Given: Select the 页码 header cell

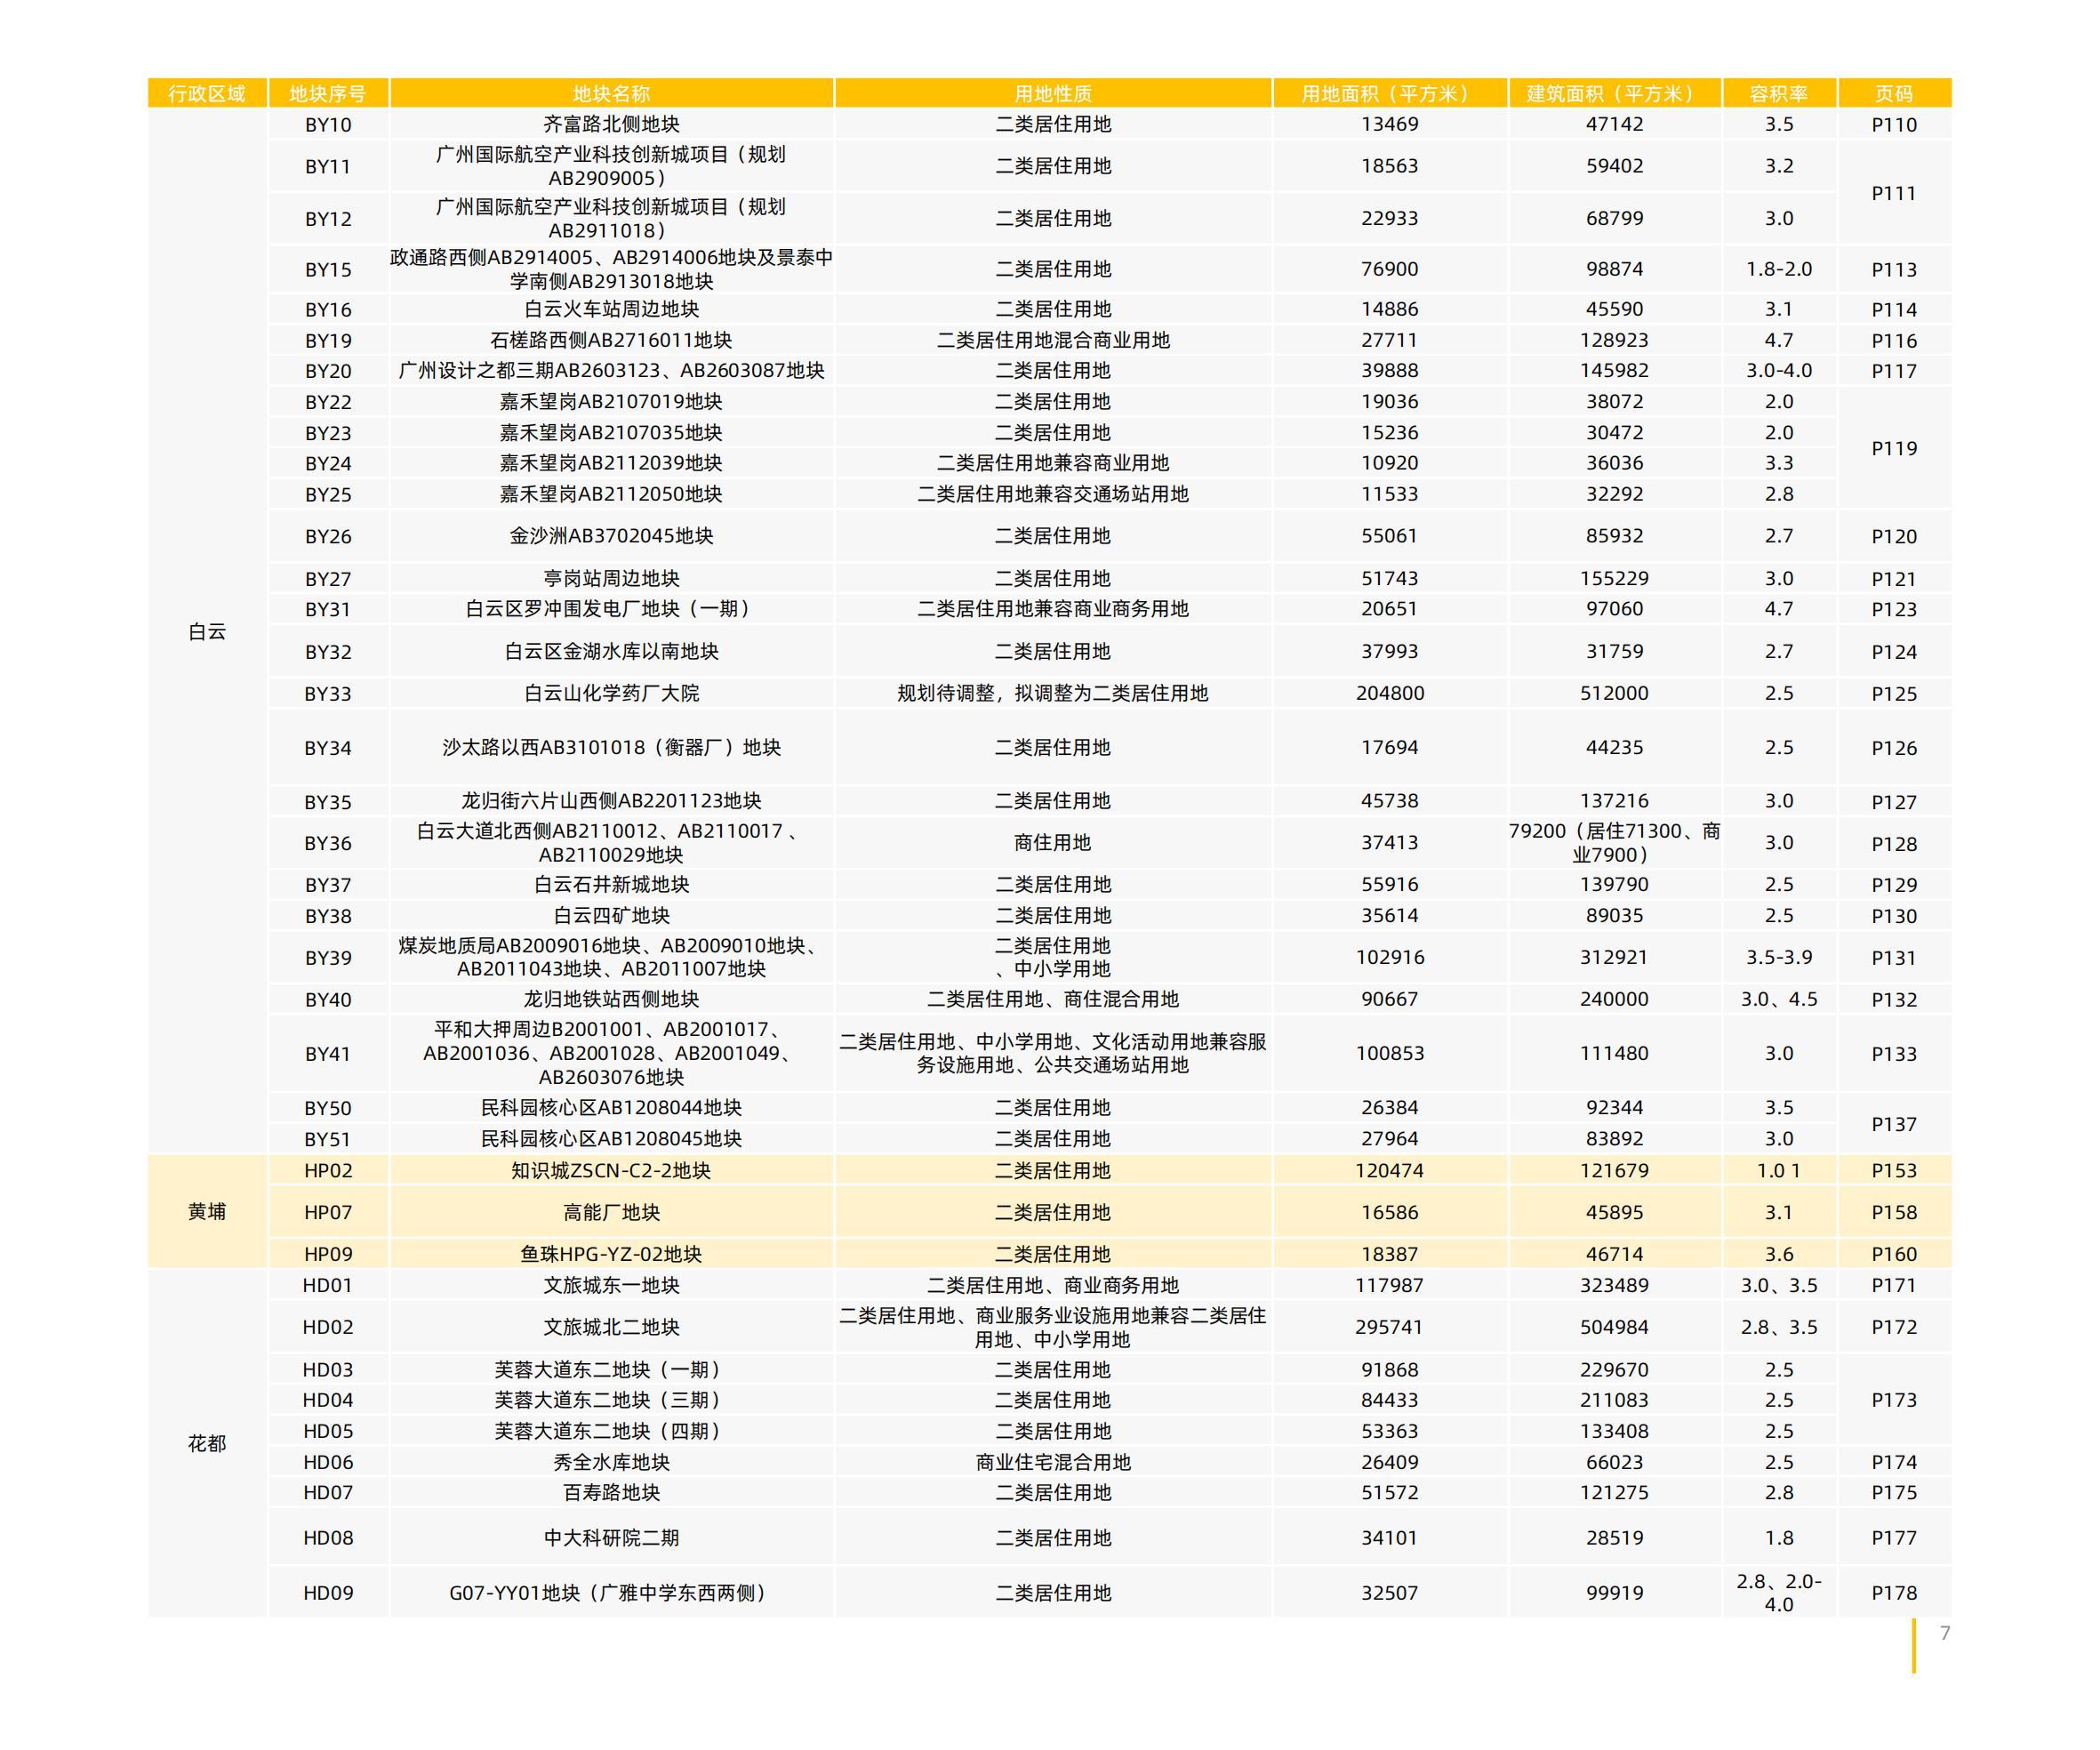Looking at the screenshot, I should 1894,93.
